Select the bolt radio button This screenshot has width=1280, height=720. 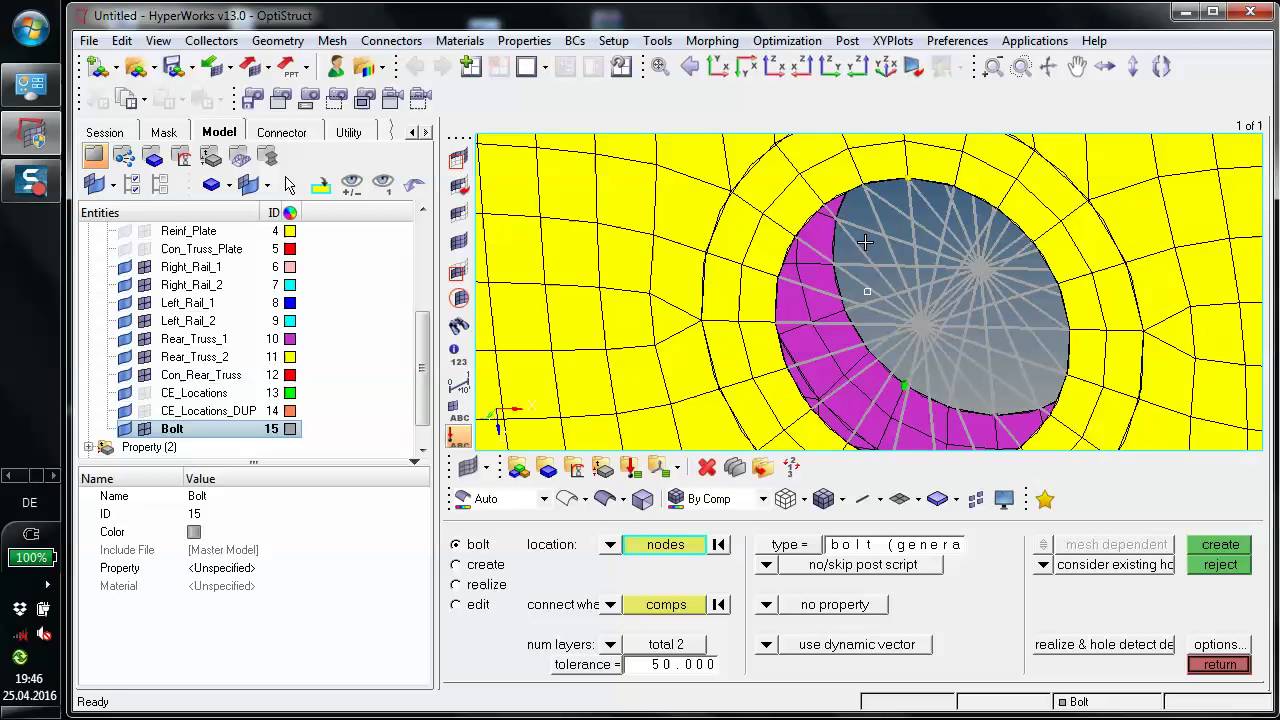[x=456, y=545]
